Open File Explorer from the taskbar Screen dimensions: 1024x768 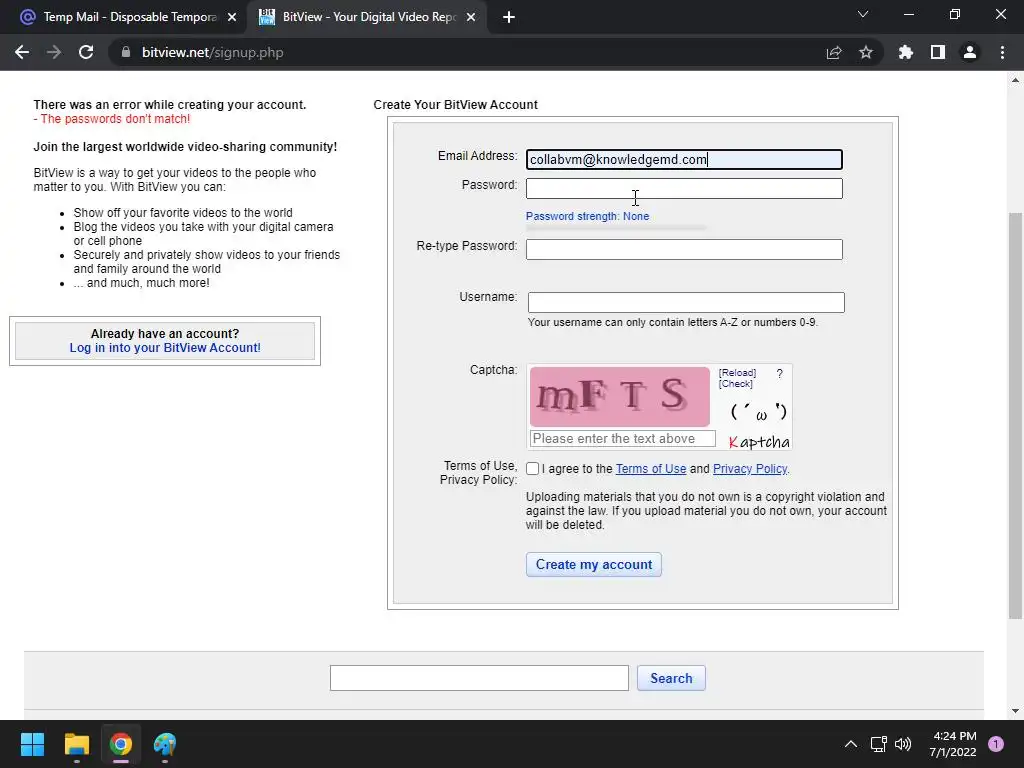(x=76, y=744)
